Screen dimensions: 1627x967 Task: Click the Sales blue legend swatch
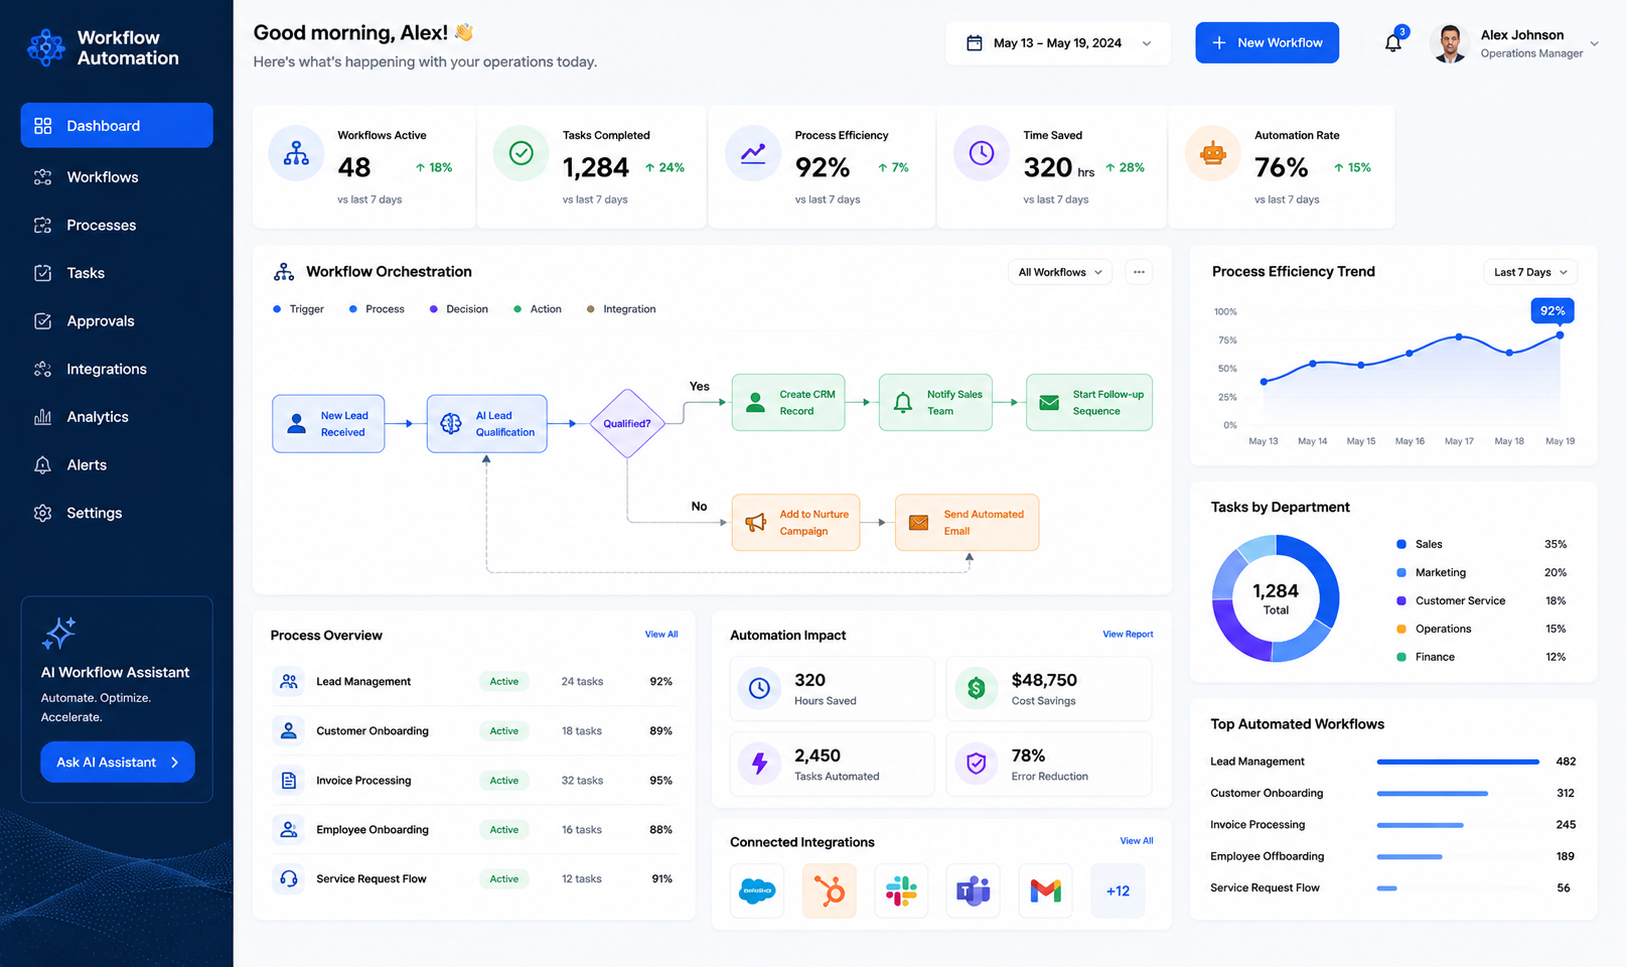pyautogui.click(x=1401, y=544)
